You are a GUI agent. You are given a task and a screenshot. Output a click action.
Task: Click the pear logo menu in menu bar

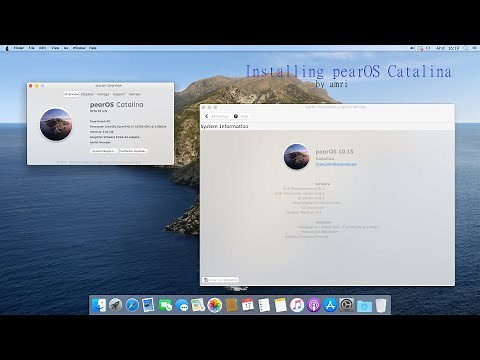tap(7, 48)
